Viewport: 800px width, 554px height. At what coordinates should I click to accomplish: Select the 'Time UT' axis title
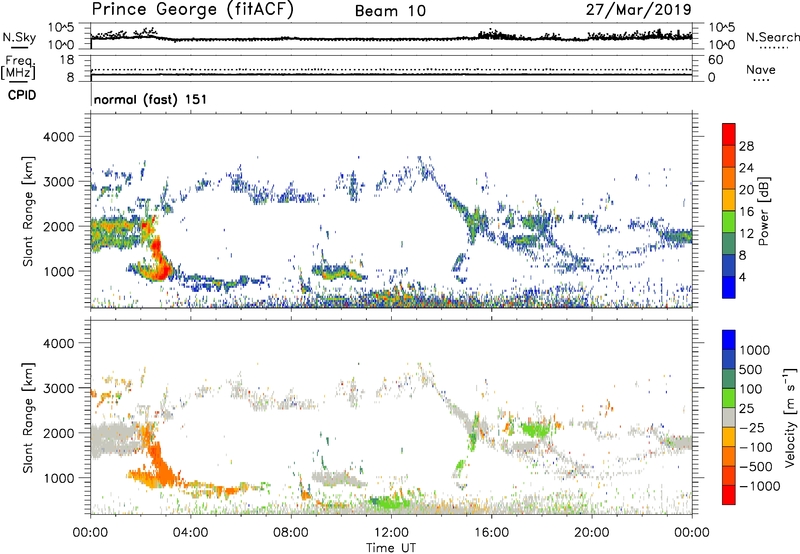pos(391,548)
